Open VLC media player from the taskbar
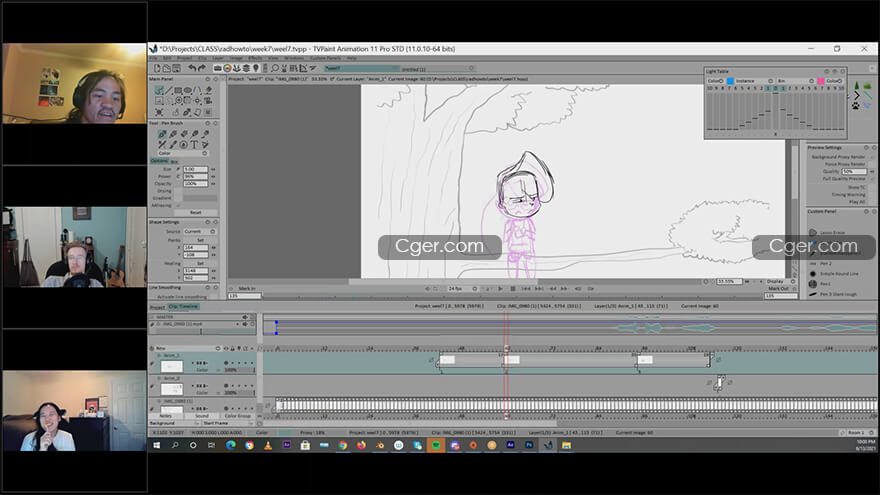Image resolution: width=880 pixels, height=495 pixels. click(268, 445)
